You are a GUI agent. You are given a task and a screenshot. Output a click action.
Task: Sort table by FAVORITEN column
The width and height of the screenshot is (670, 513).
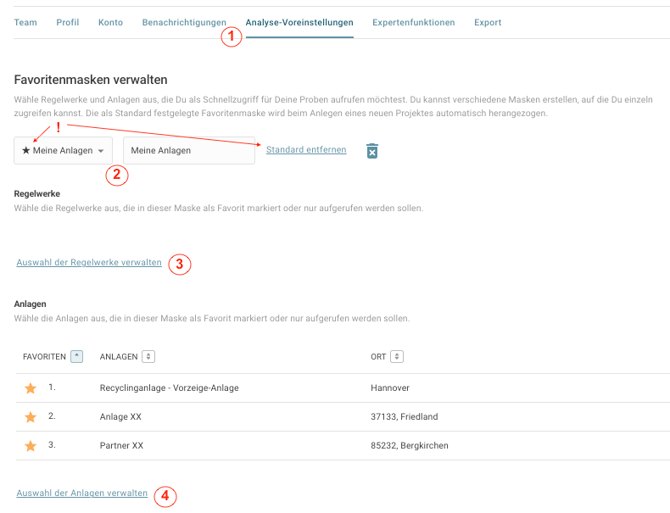click(x=76, y=356)
